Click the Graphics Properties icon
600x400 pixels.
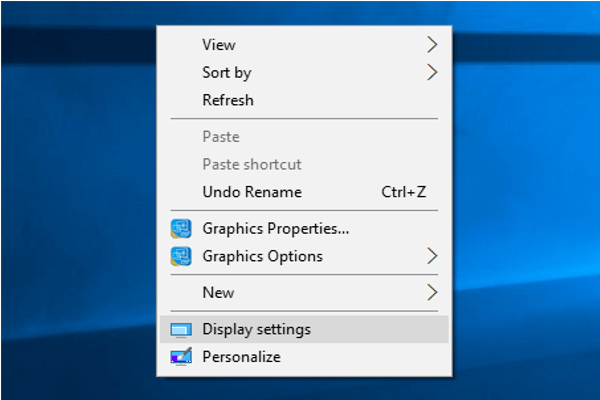coord(181,228)
